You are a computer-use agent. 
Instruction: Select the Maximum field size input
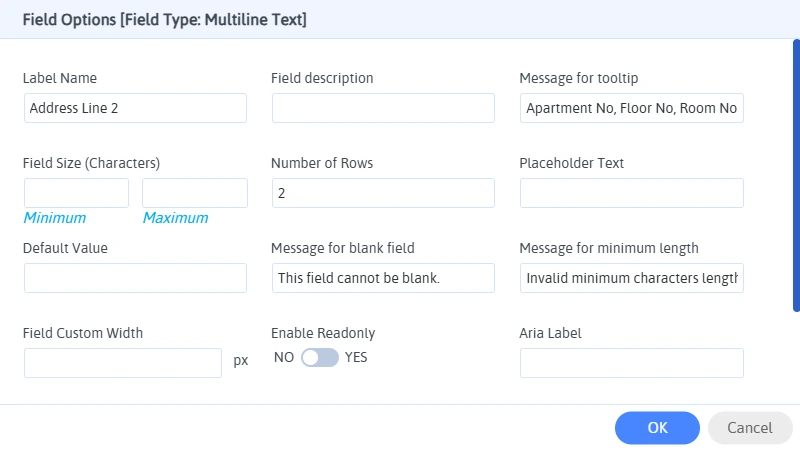click(194, 193)
